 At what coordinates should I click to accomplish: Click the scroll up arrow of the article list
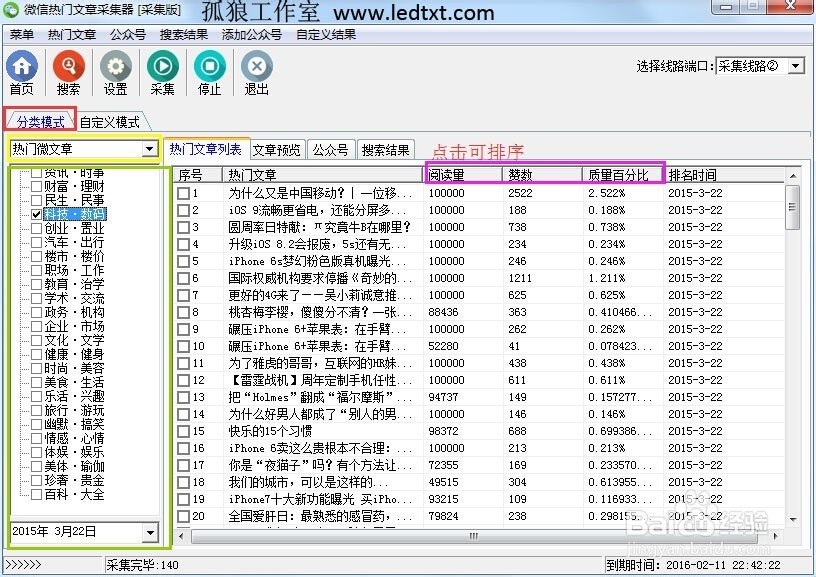tap(793, 176)
